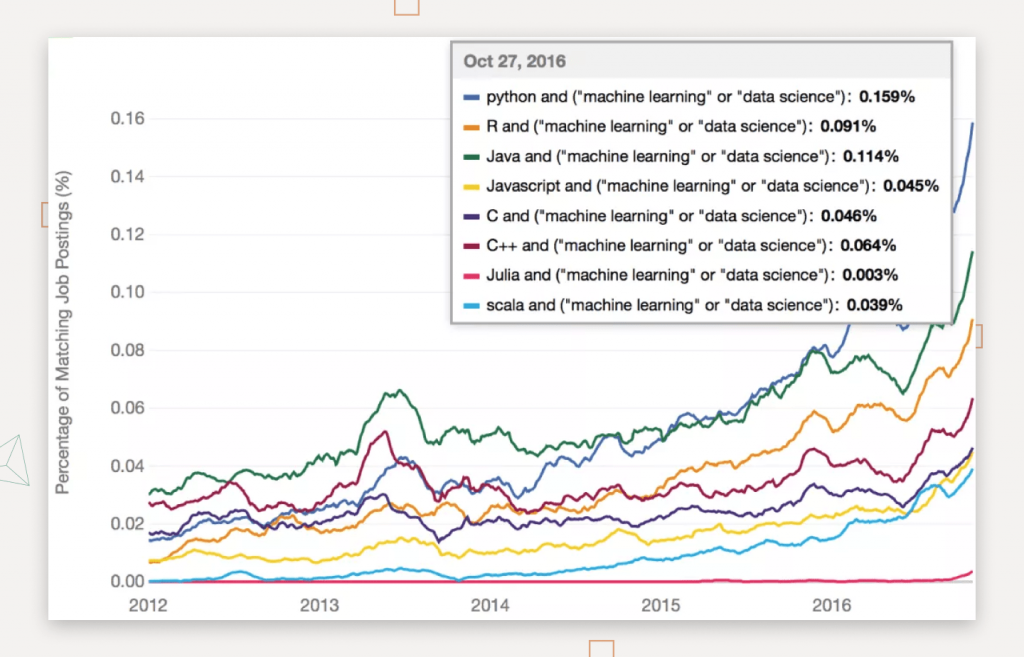Click the Oct 27, 2016 tooltip header
Viewport: 1024px width, 657px height.
(515, 62)
